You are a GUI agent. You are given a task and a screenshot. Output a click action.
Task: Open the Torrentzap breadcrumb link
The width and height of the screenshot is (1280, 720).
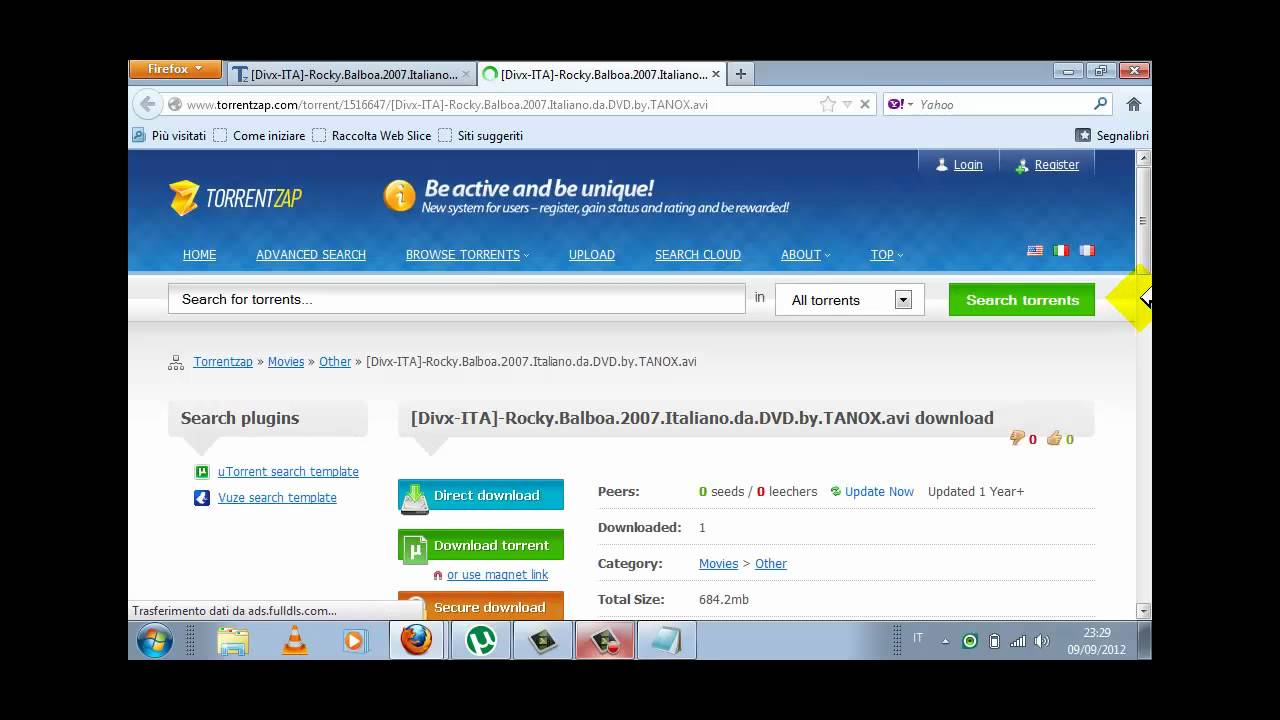pos(223,362)
